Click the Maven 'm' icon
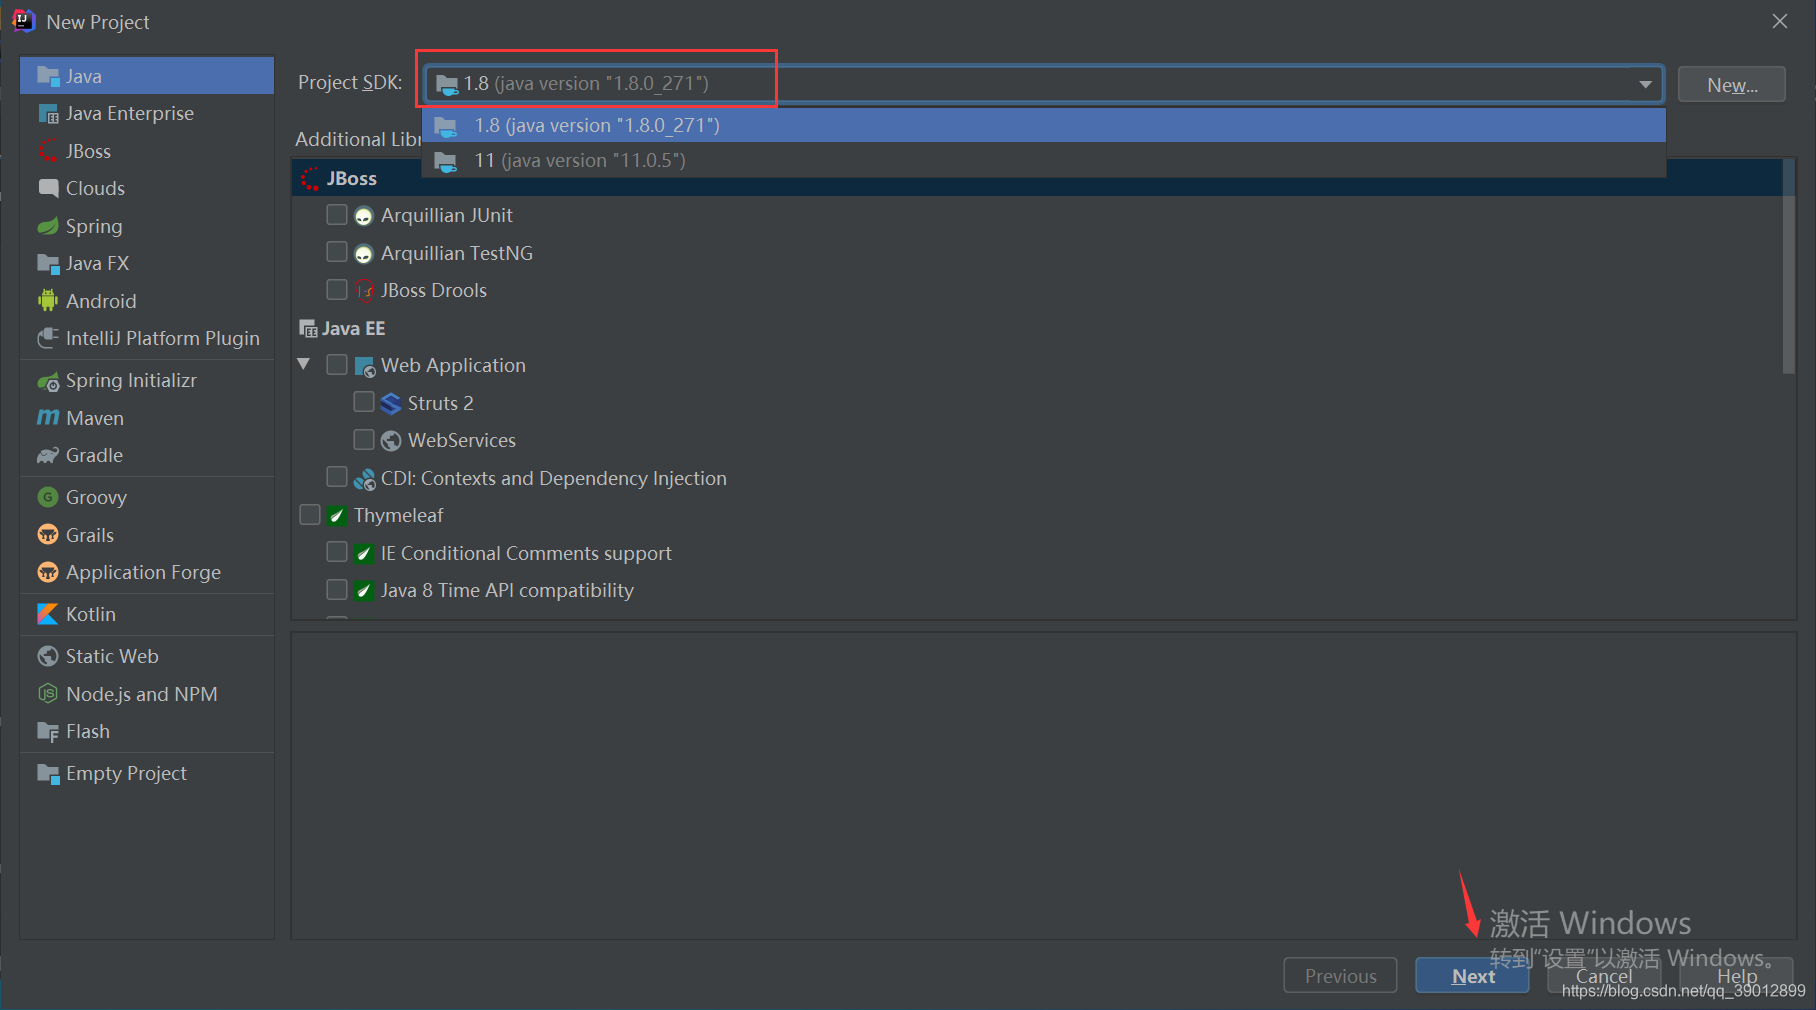The height and width of the screenshot is (1010, 1816). tap(48, 418)
